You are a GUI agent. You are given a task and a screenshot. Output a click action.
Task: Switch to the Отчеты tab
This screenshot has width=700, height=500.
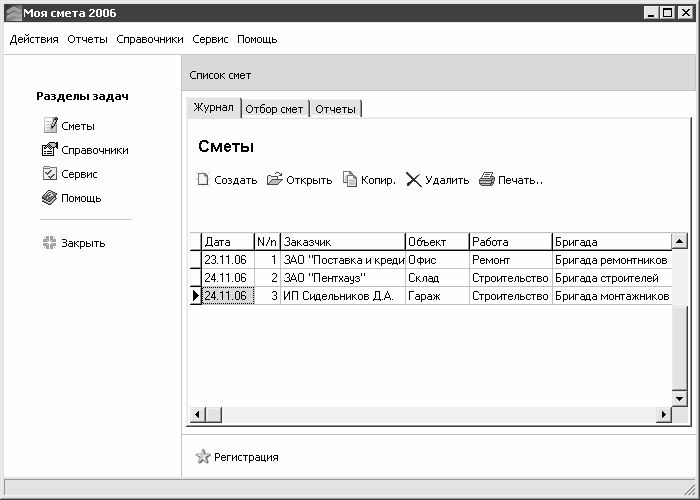pyautogui.click(x=335, y=109)
